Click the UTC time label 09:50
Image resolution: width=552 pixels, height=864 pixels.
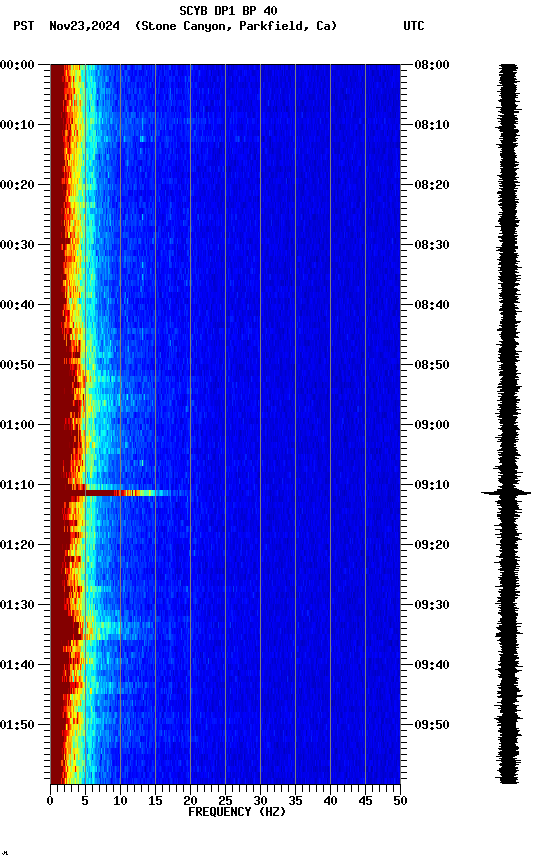pyautogui.click(x=432, y=725)
